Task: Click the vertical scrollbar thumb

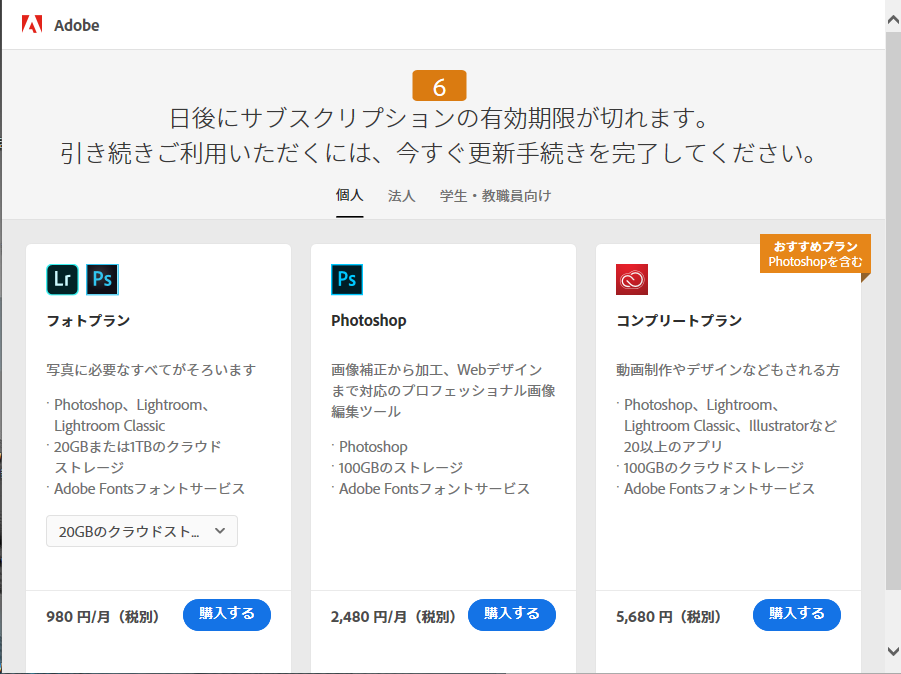Action: pyautogui.click(x=893, y=310)
